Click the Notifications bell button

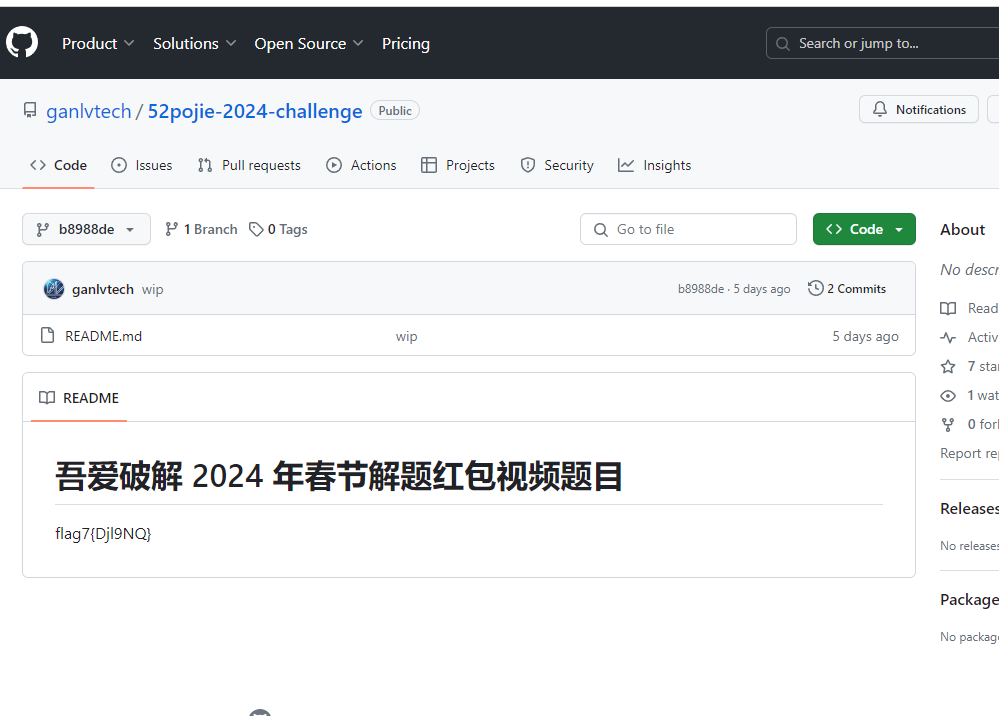919,110
